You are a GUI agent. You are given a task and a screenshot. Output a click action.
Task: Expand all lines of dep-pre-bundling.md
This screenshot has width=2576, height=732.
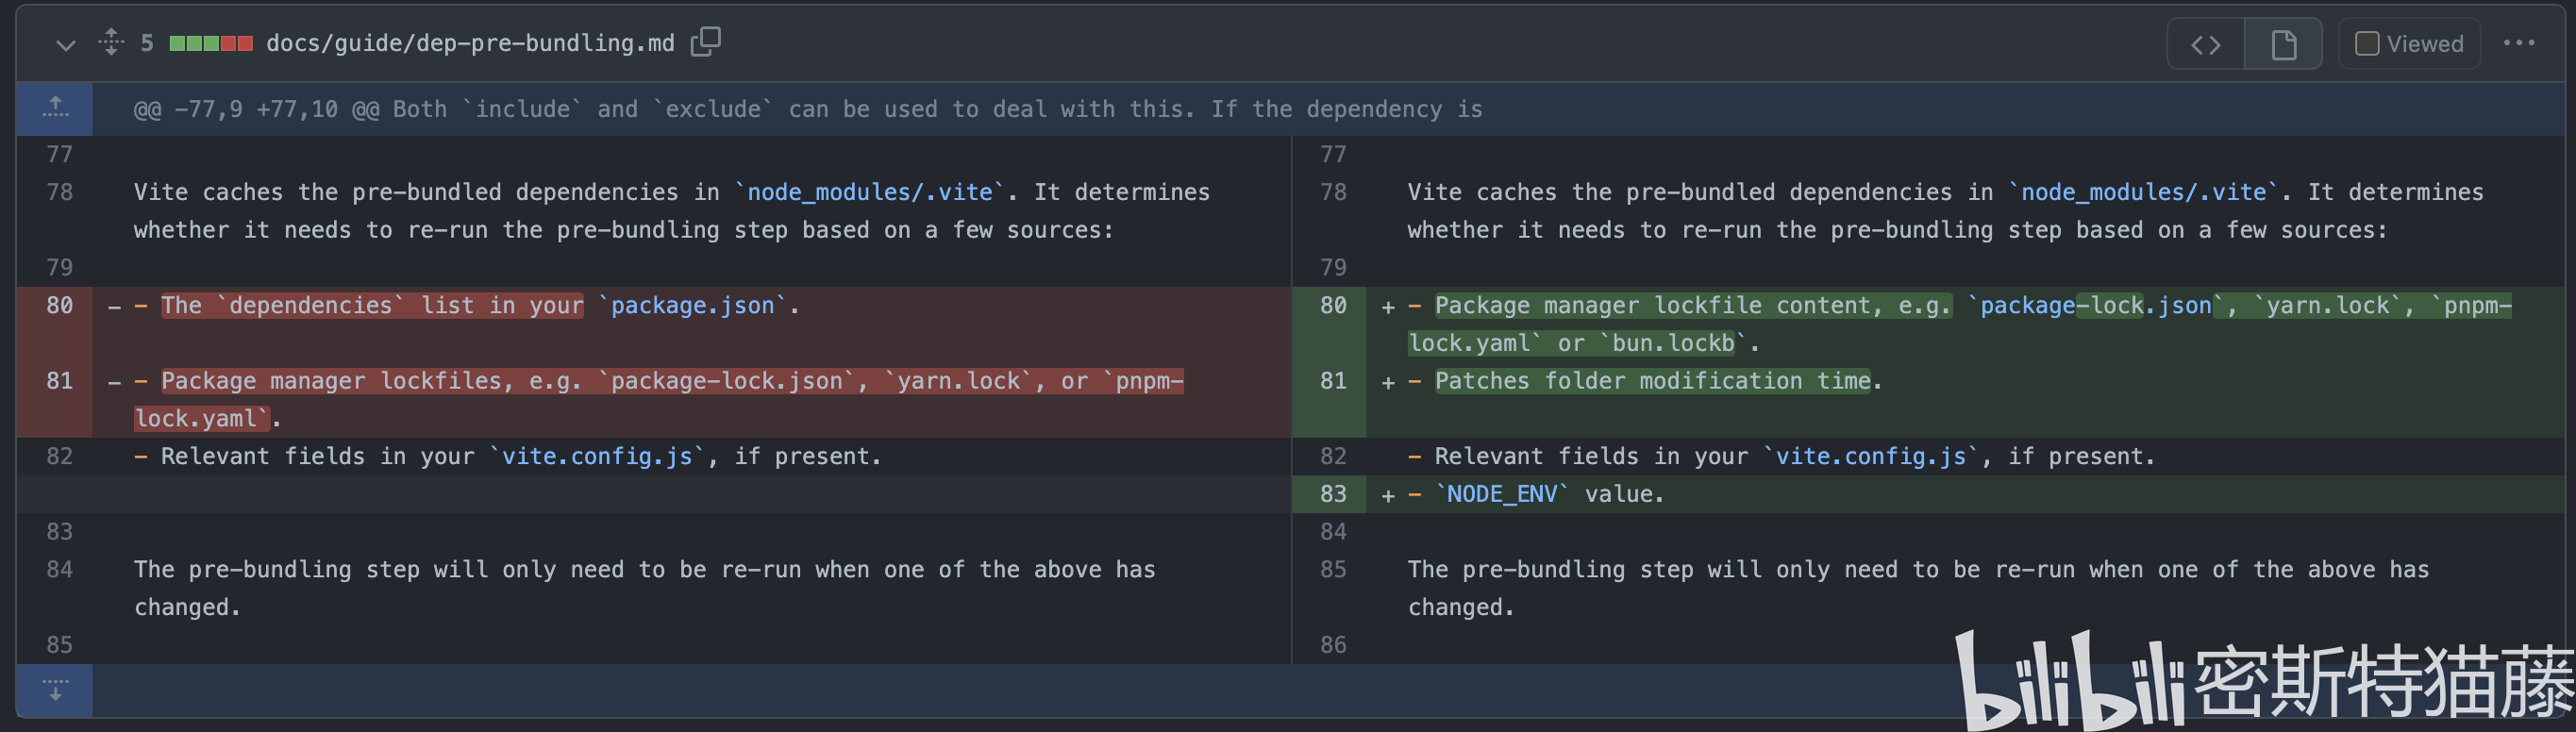point(111,42)
